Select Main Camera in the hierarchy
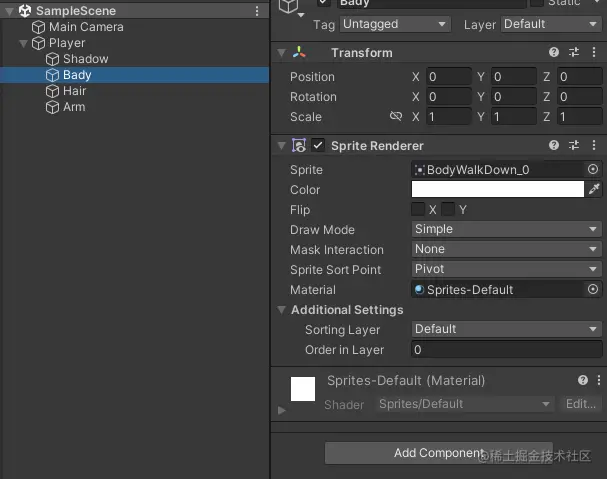The image size is (607, 479). 86,27
